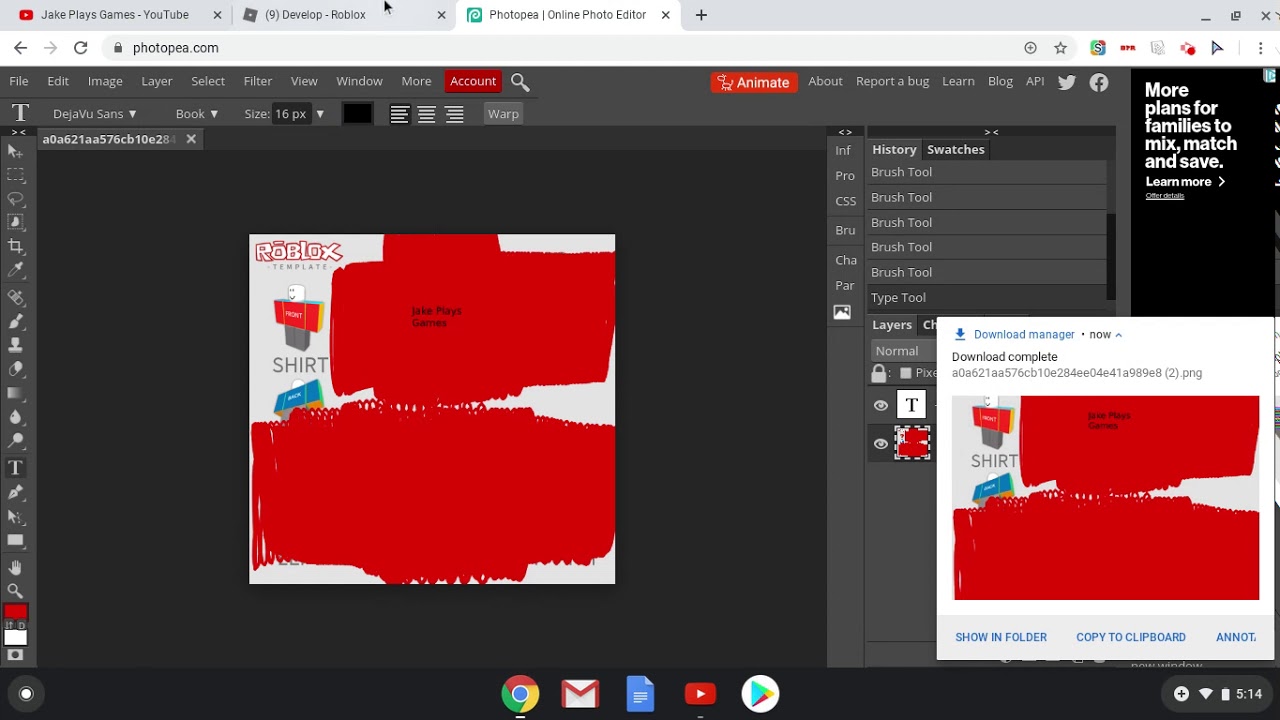Open the red foreground color swatch
The height and width of the screenshot is (720, 1280).
15,613
